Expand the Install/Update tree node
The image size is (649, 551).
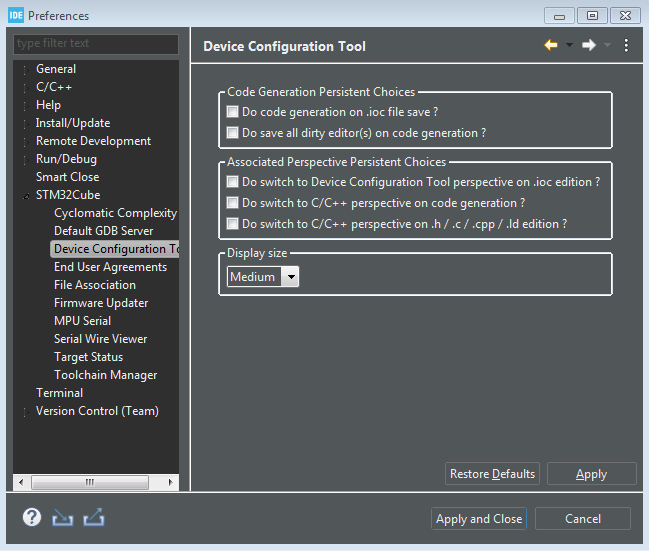click(x=26, y=124)
